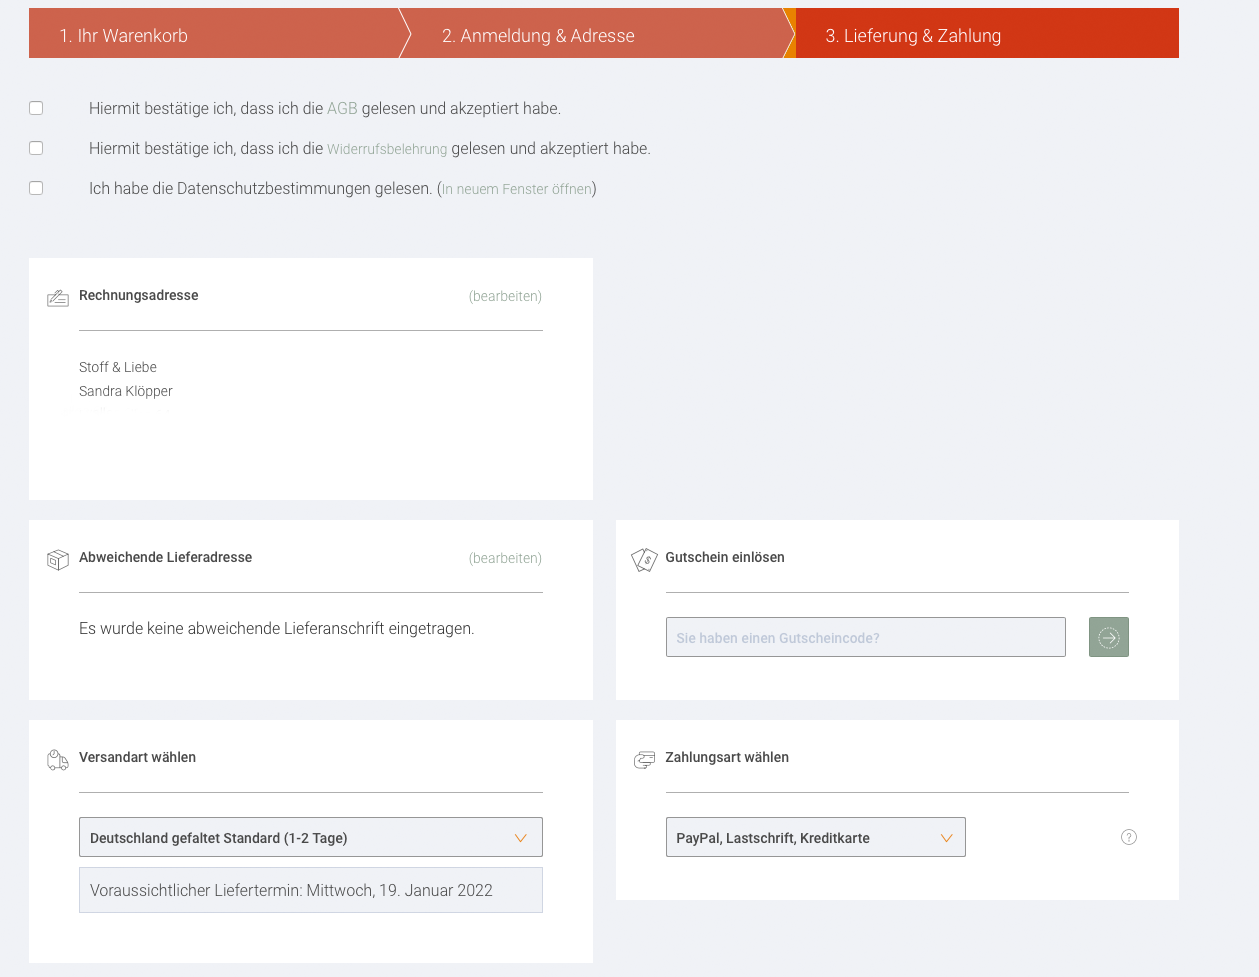This screenshot has height=977, width=1259.
Task: Click the voucher icon beside Gutschein einlösen
Action: [644, 560]
